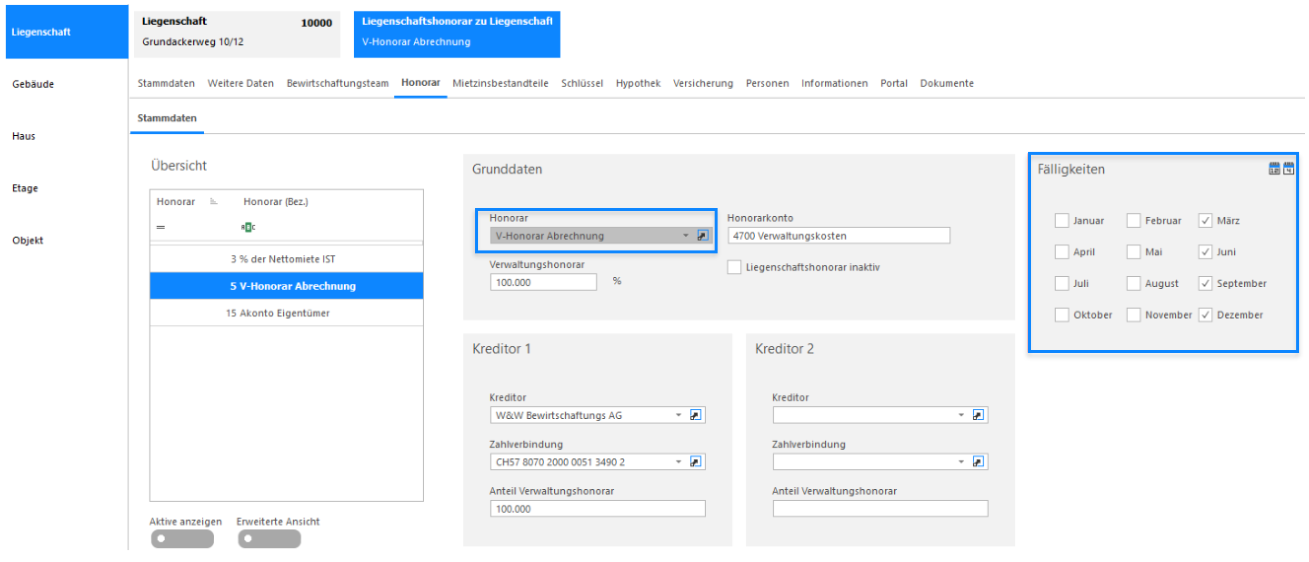The width and height of the screenshot is (1309, 562).
Task: Check the November checkbox
Action: [1134, 315]
